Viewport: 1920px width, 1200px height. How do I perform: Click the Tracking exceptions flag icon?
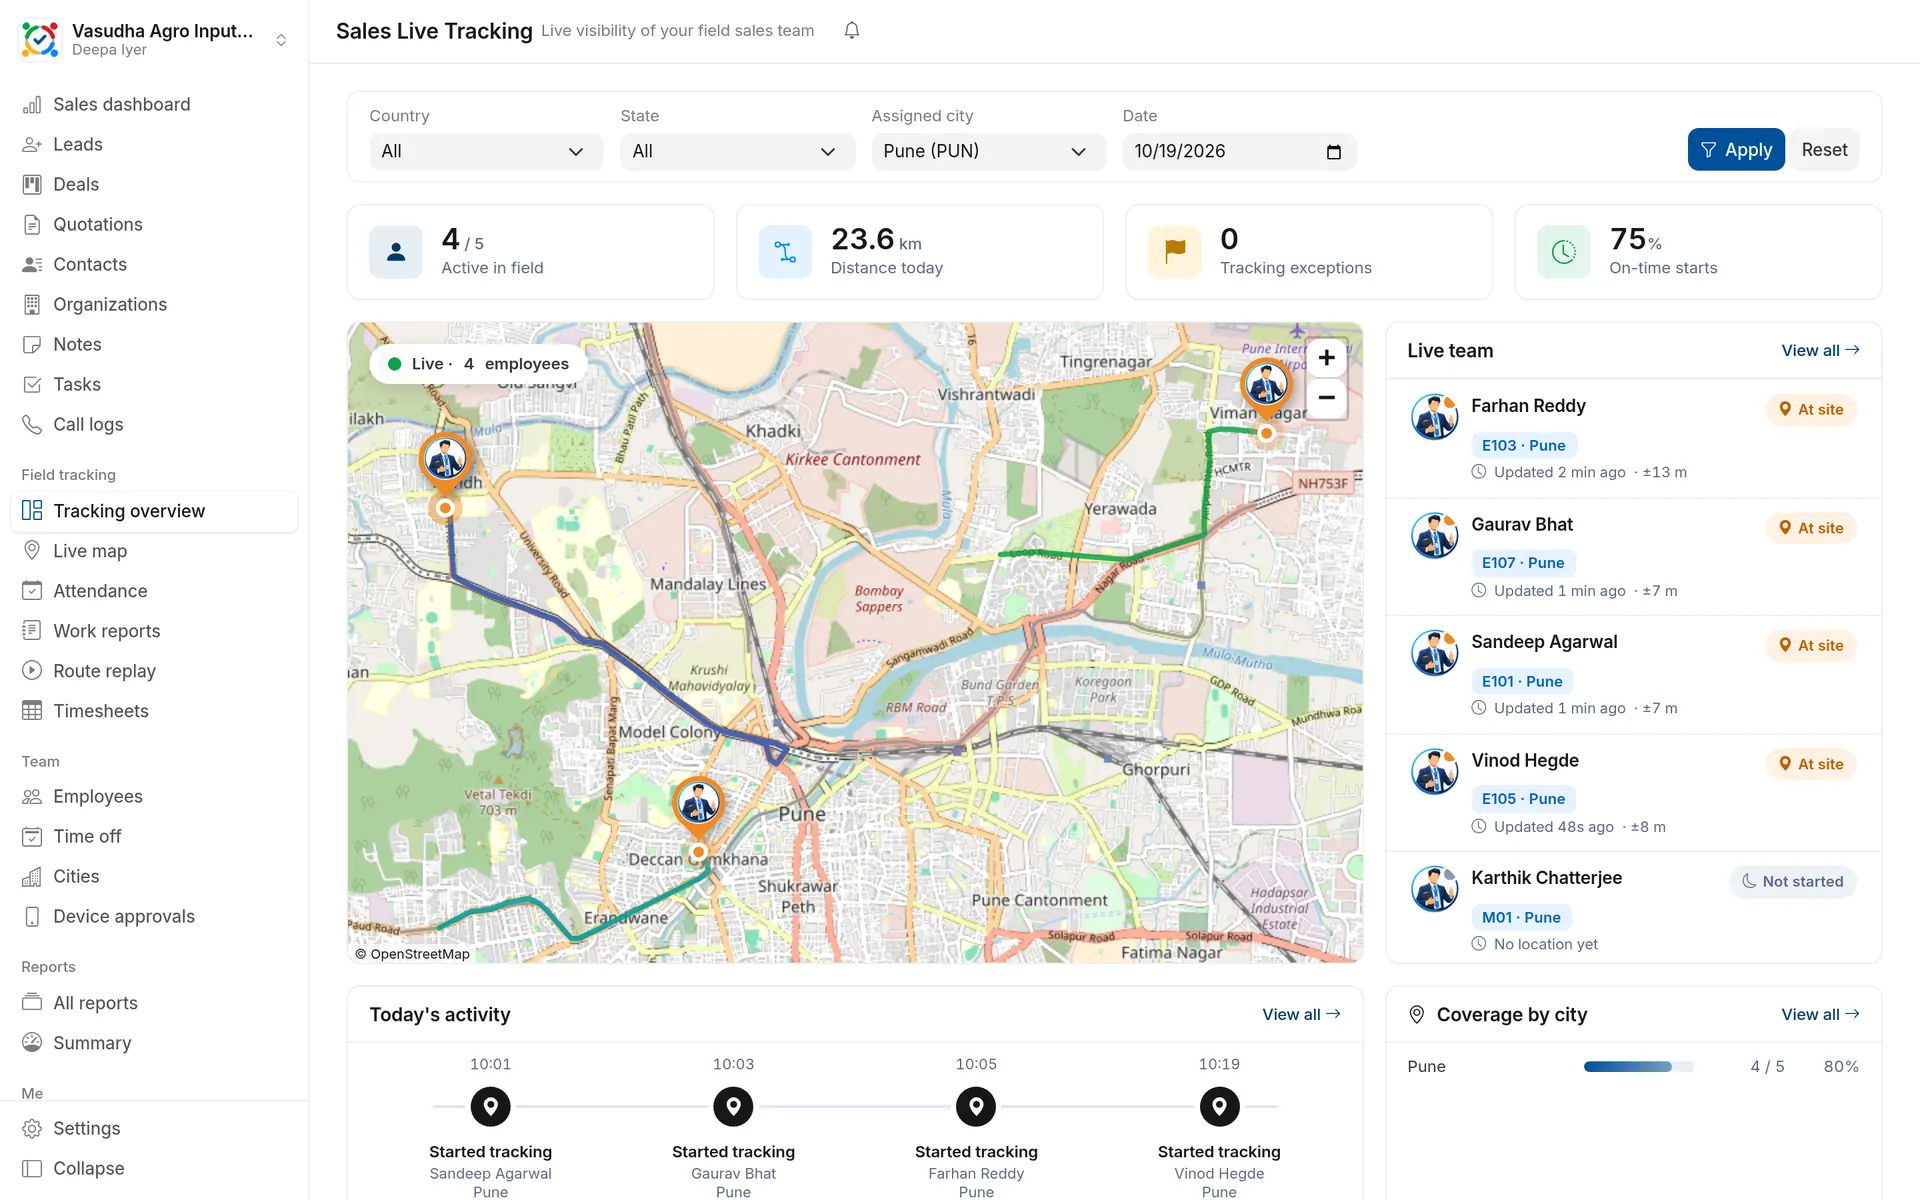[1175, 252]
